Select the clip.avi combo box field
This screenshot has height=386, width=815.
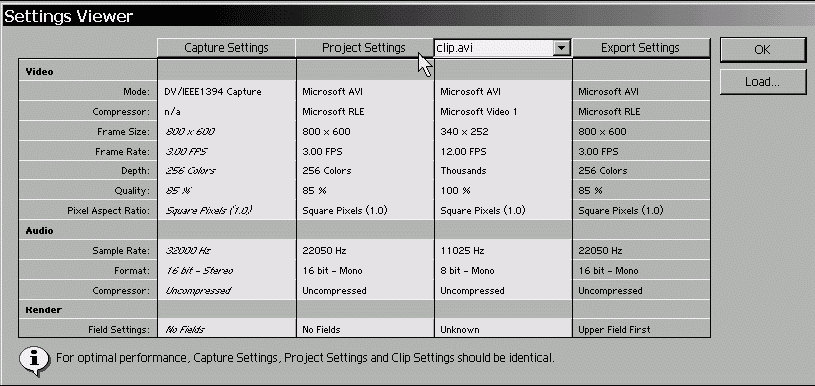pyautogui.click(x=502, y=48)
